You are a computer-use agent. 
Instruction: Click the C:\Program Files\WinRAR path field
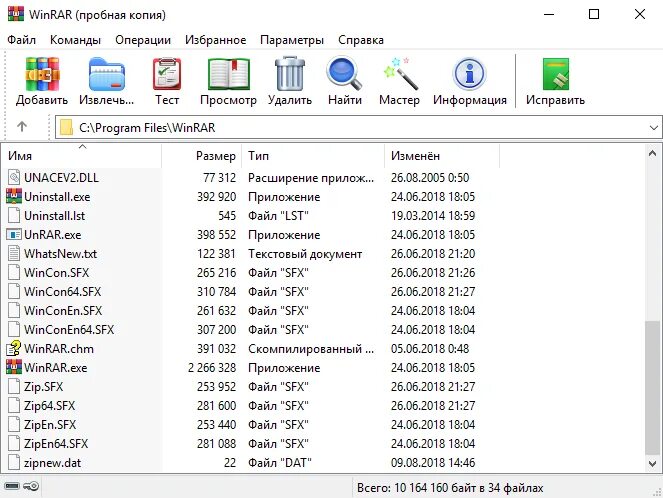coord(358,127)
